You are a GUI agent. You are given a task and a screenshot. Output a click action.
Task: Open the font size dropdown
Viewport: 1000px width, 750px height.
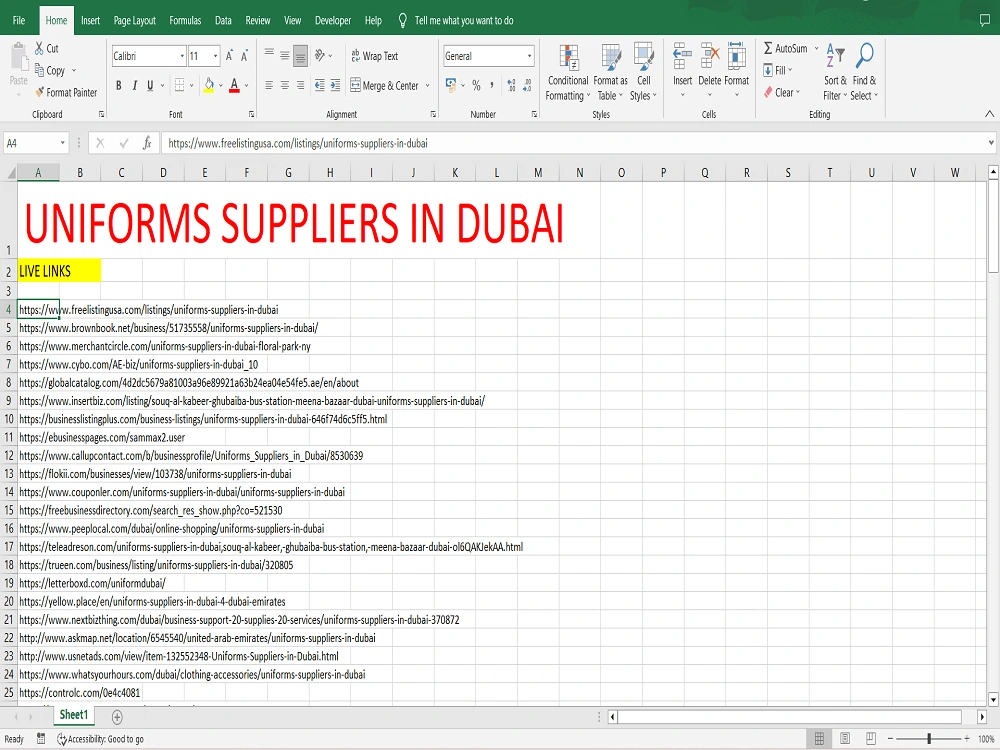tap(216, 56)
